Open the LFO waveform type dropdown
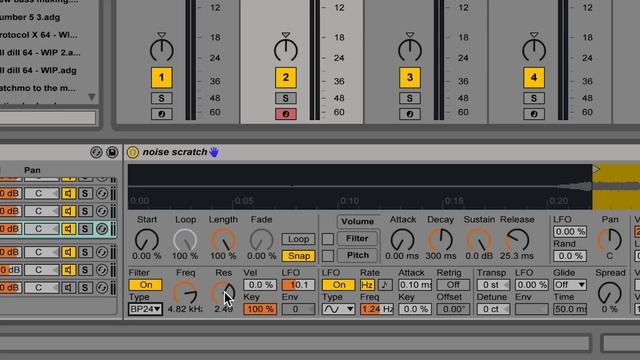The image size is (640, 360). tap(338, 309)
